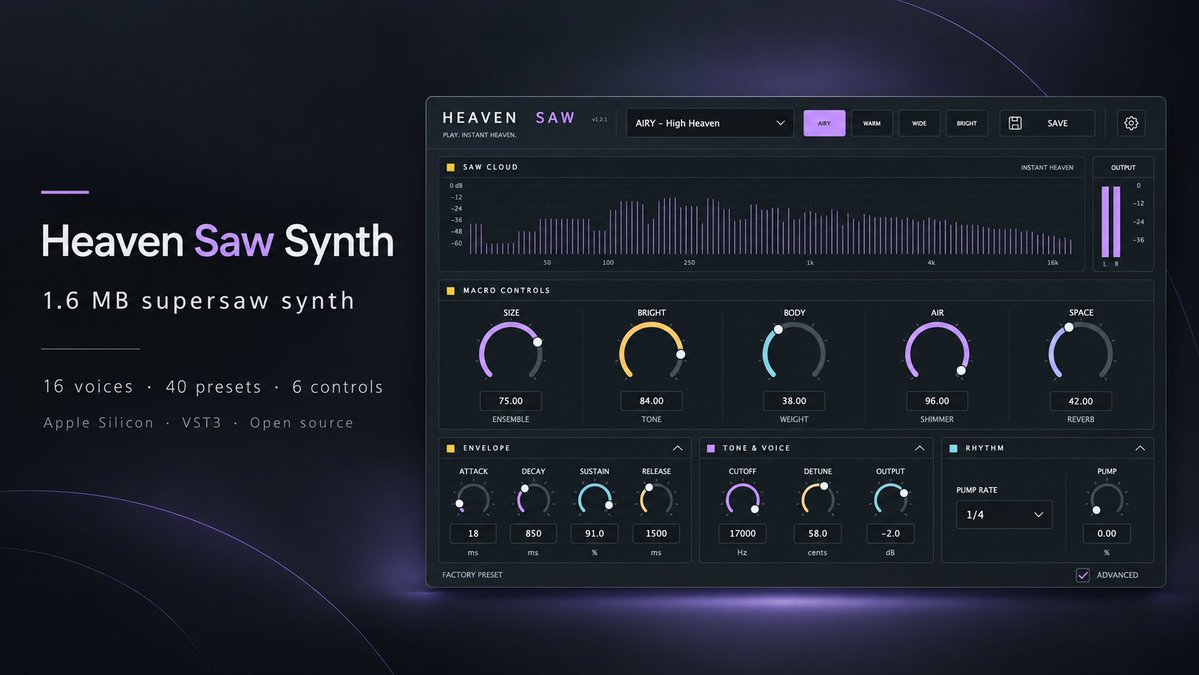The image size is (1199, 675).
Task: Click the Output value field -2.0
Action: coord(890,534)
